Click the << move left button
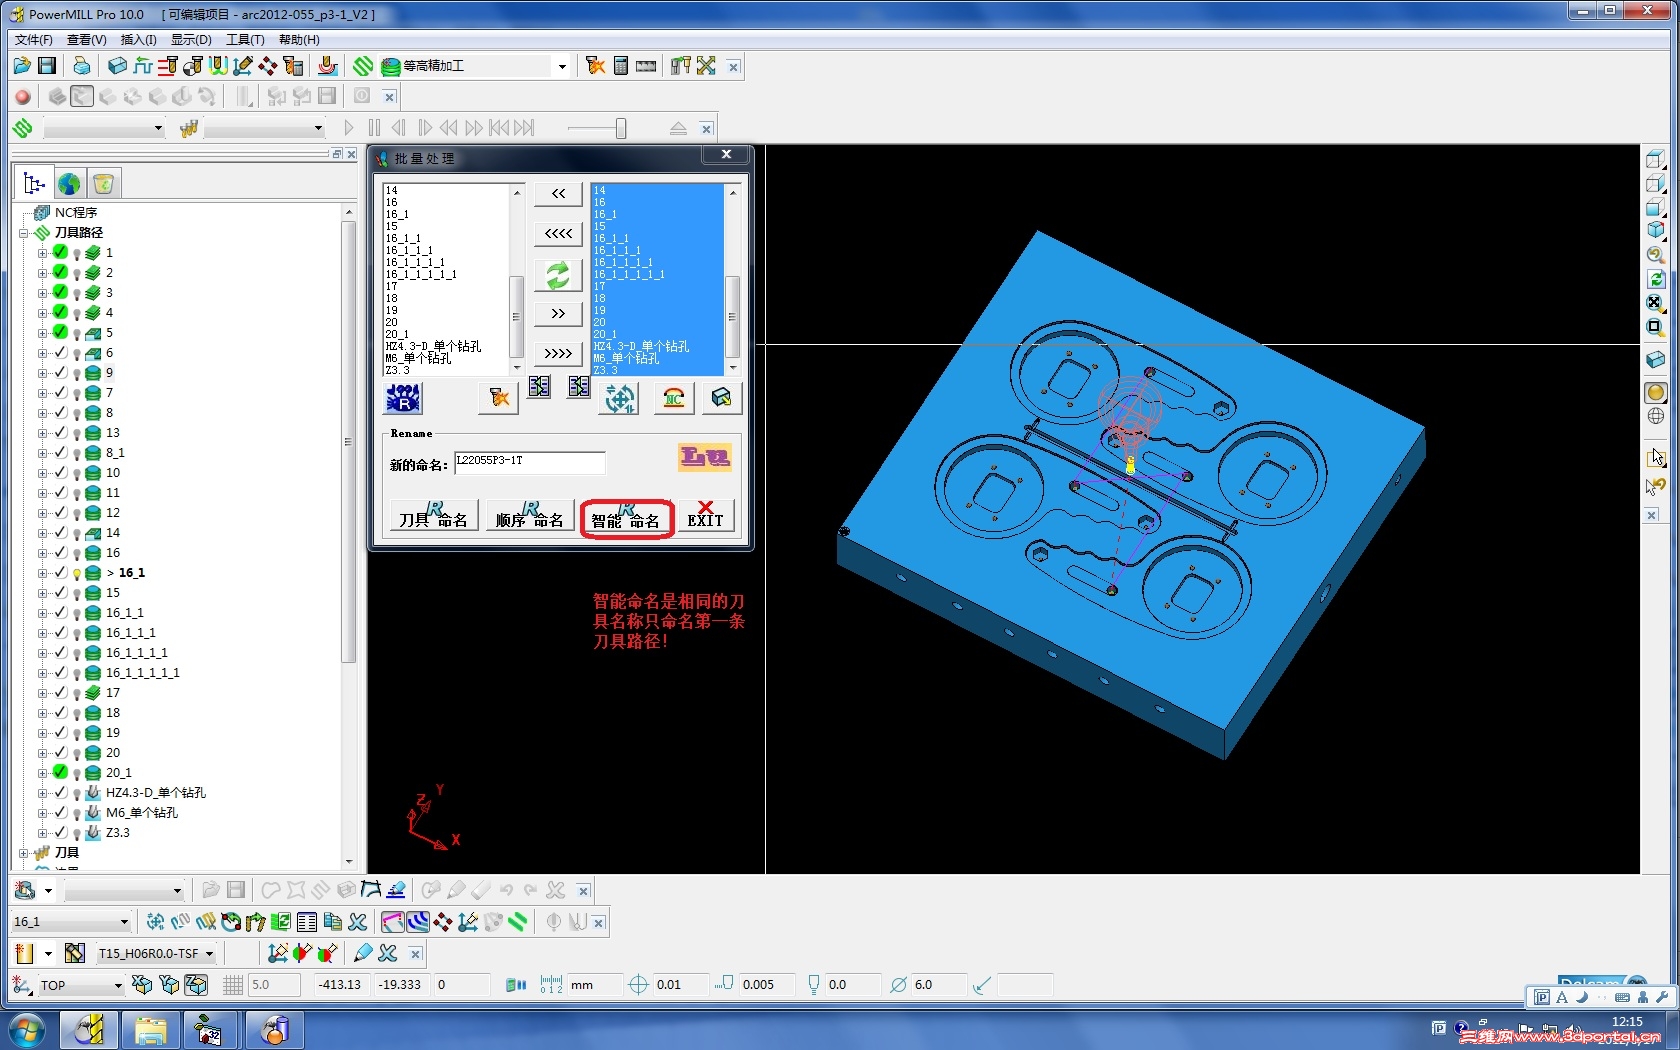This screenshot has width=1680, height=1050. [x=558, y=194]
